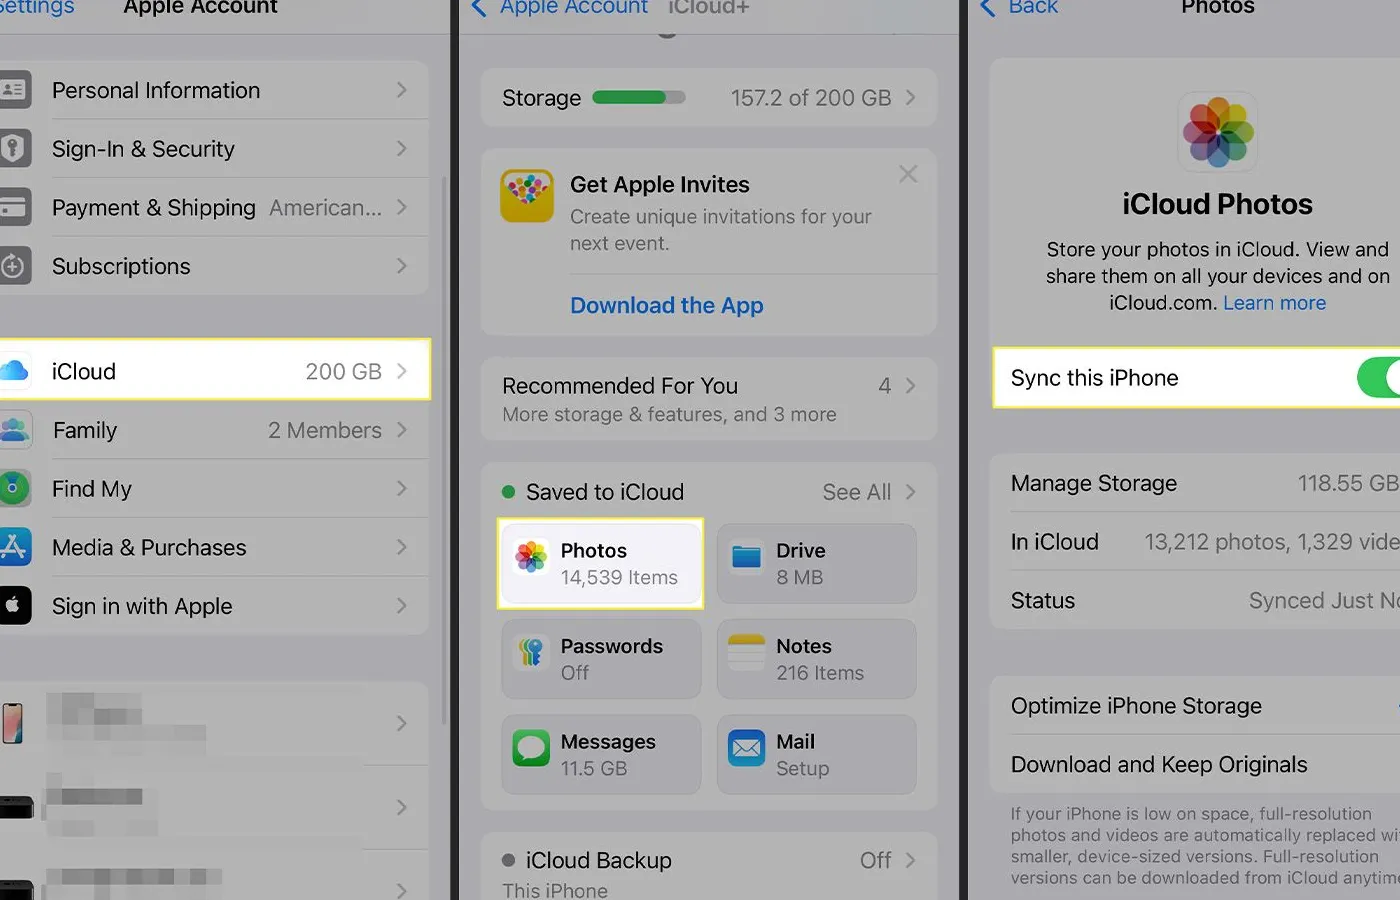Tap Apple Account back label

[x=574, y=8]
